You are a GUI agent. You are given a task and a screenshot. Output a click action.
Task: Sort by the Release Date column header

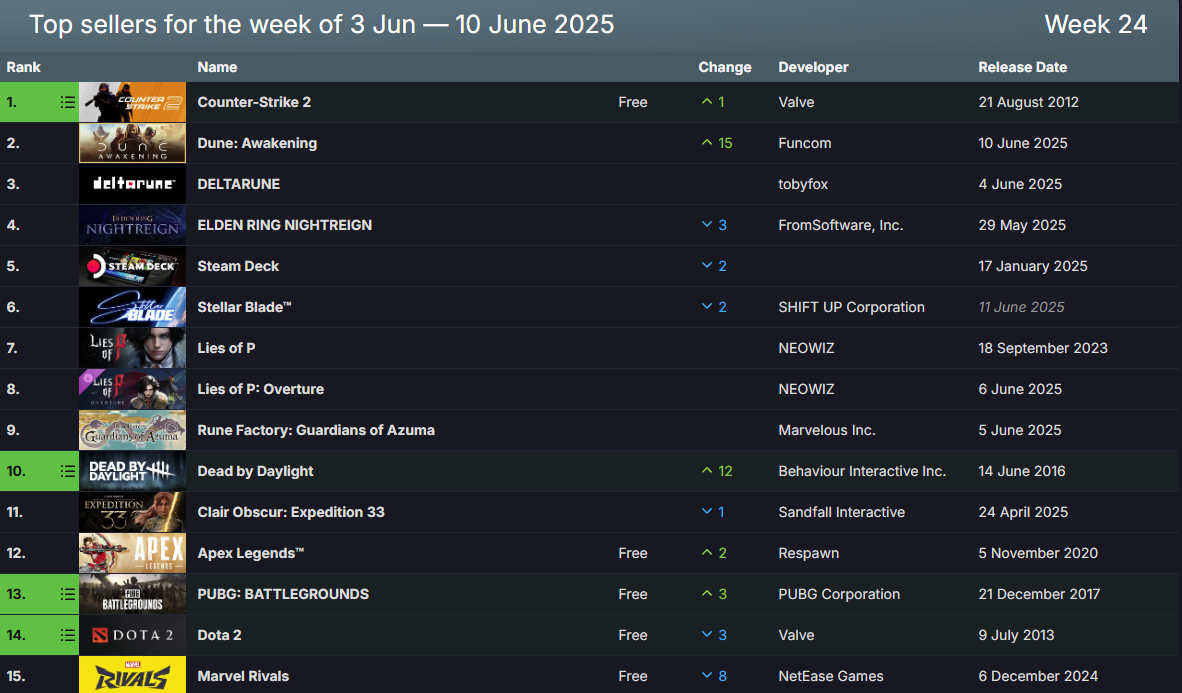pyautogui.click(x=1022, y=67)
